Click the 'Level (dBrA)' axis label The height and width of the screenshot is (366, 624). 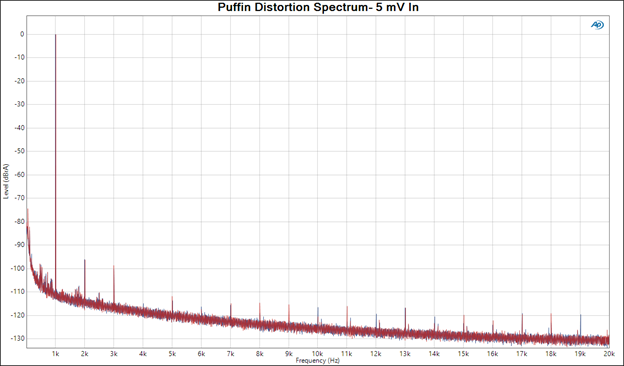(x=6, y=181)
